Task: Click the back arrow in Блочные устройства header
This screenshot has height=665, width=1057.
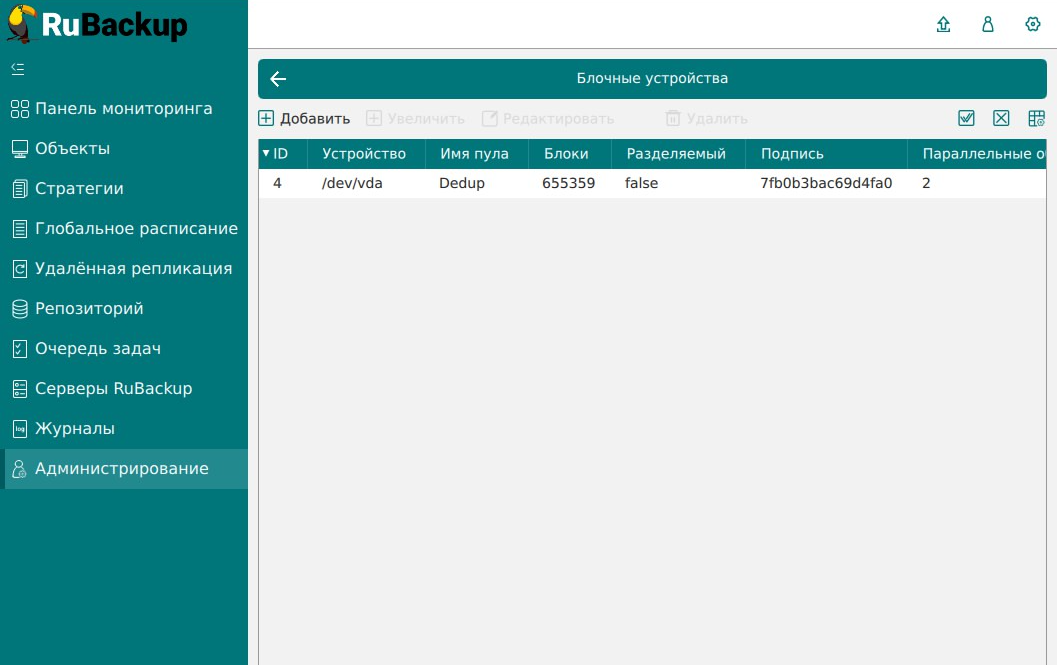Action: [278, 79]
